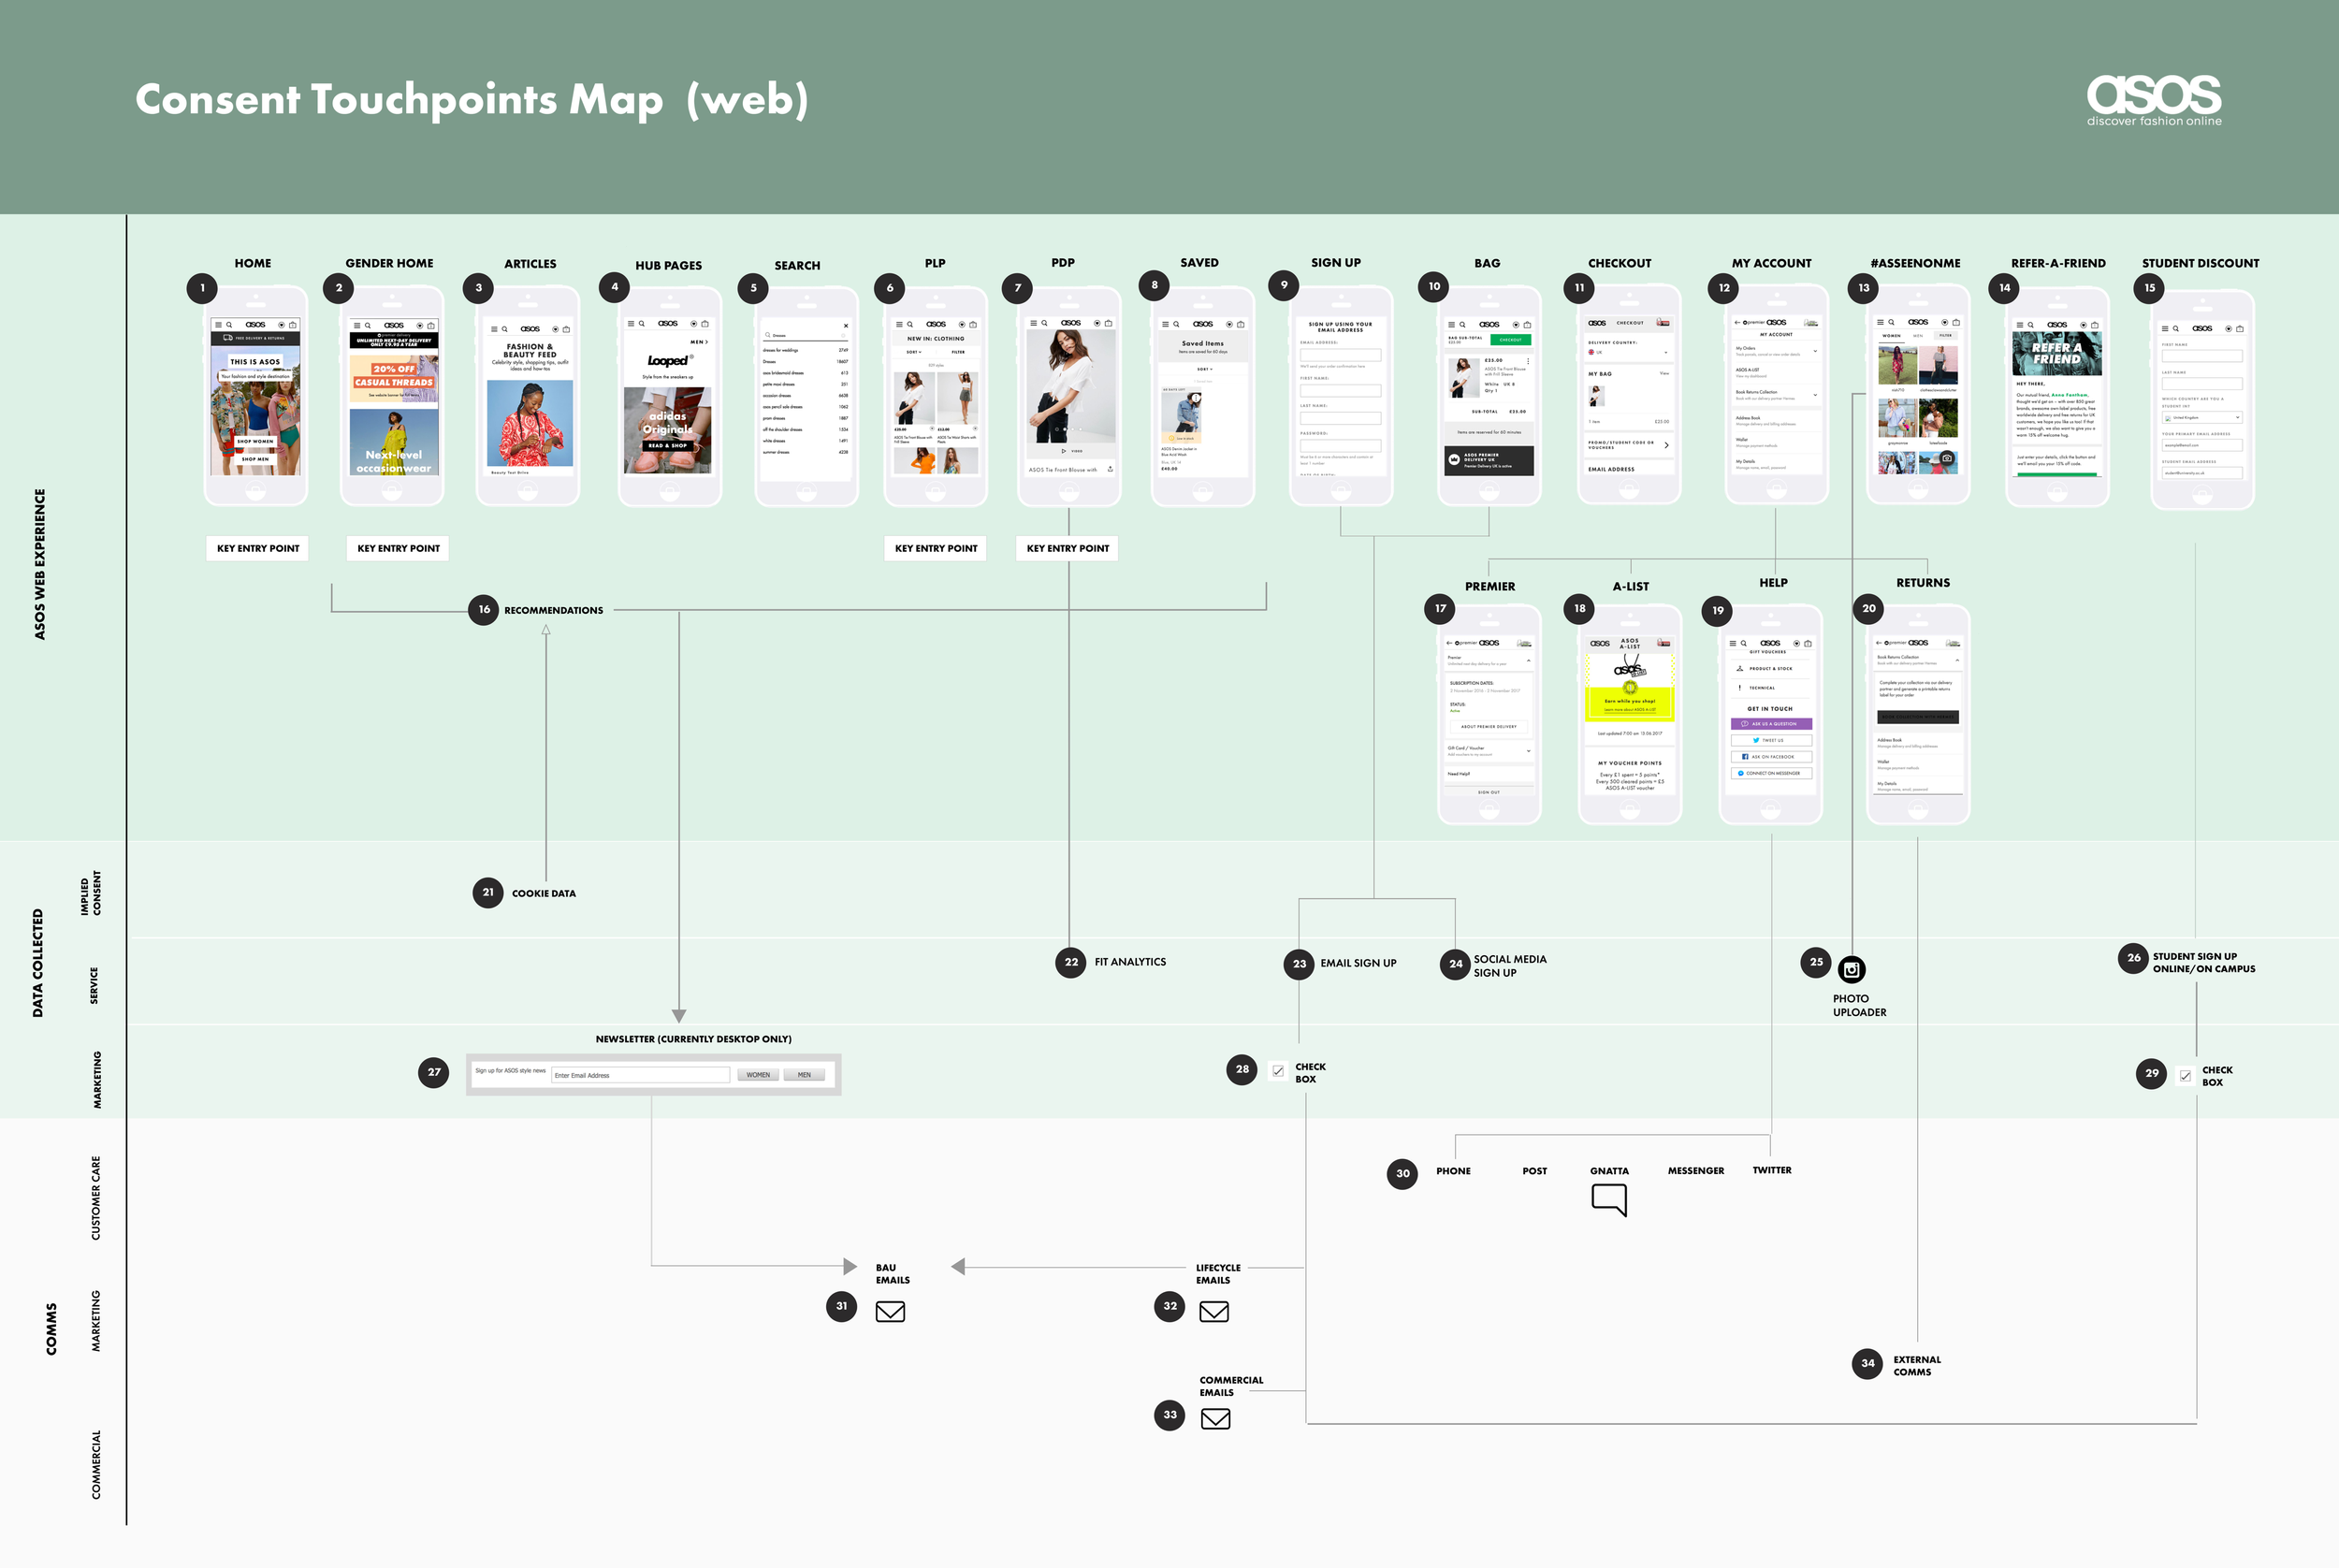This screenshot has height=1568, width=2339.
Task: Click the commercial emails envelope icon
Action: (1215, 1419)
